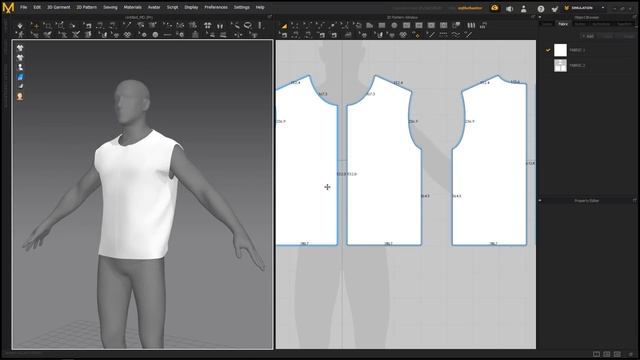Open the announcements speaker icon
Image resolution: width=640 pixels, height=360 pixels.
coord(509,8)
